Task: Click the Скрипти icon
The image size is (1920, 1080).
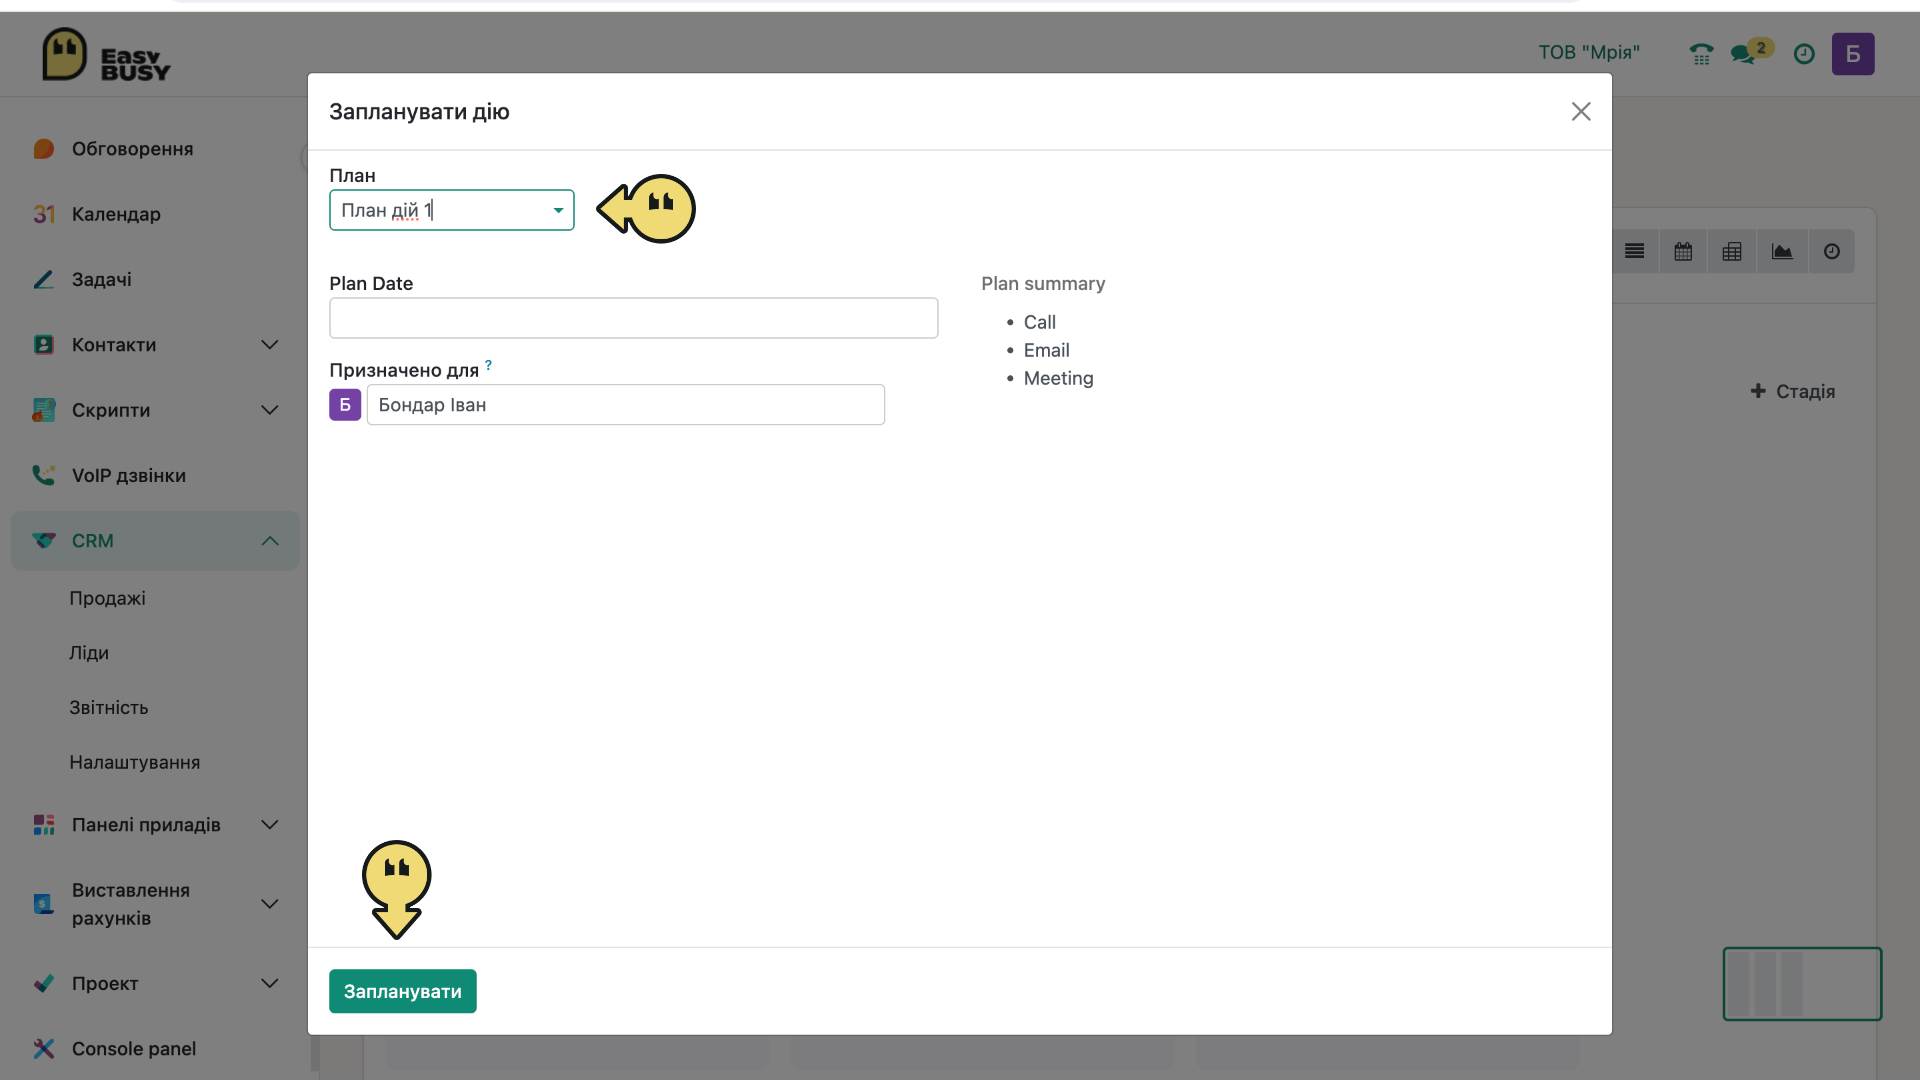Action: 43,410
